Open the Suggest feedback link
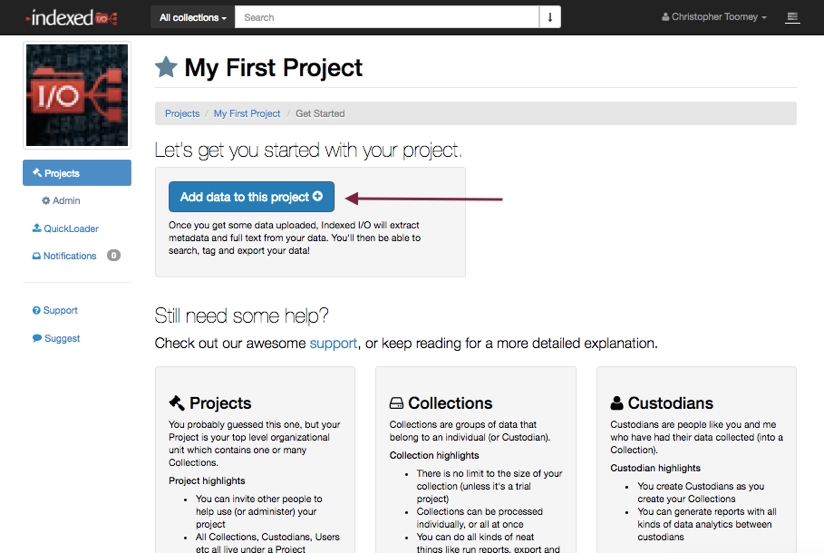Screen dimensions: 824x553 click(56, 338)
